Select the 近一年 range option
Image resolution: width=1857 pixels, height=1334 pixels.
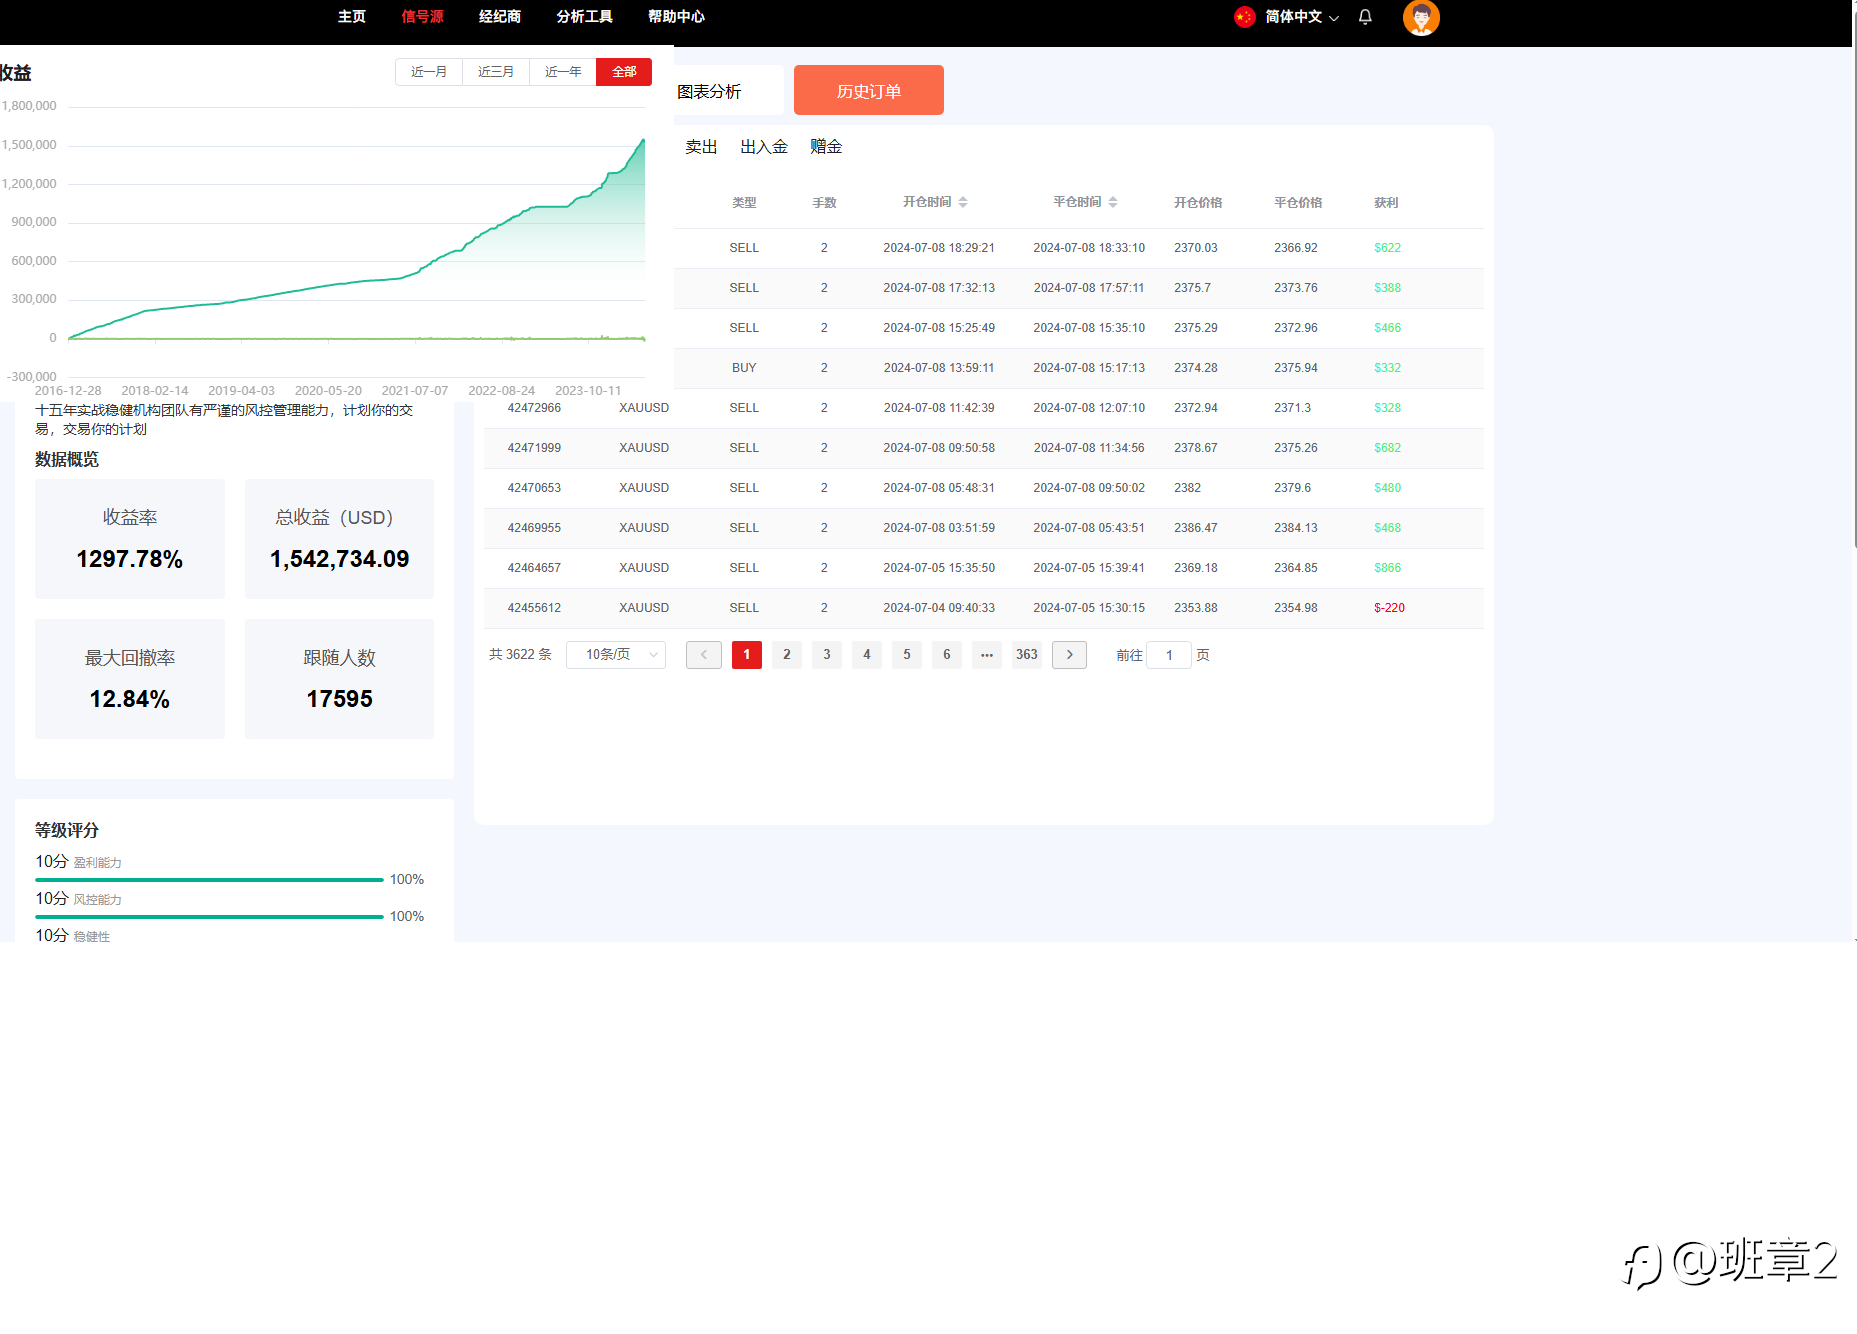pyautogui.click(x=563, y=72)
